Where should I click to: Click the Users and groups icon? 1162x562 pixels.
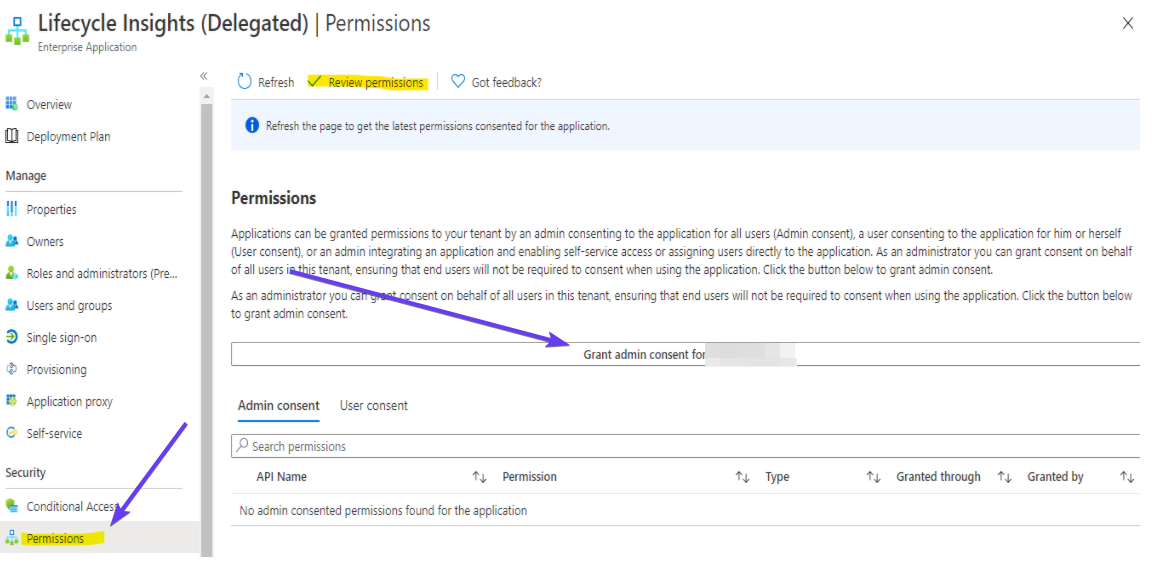tap(11, 305)
